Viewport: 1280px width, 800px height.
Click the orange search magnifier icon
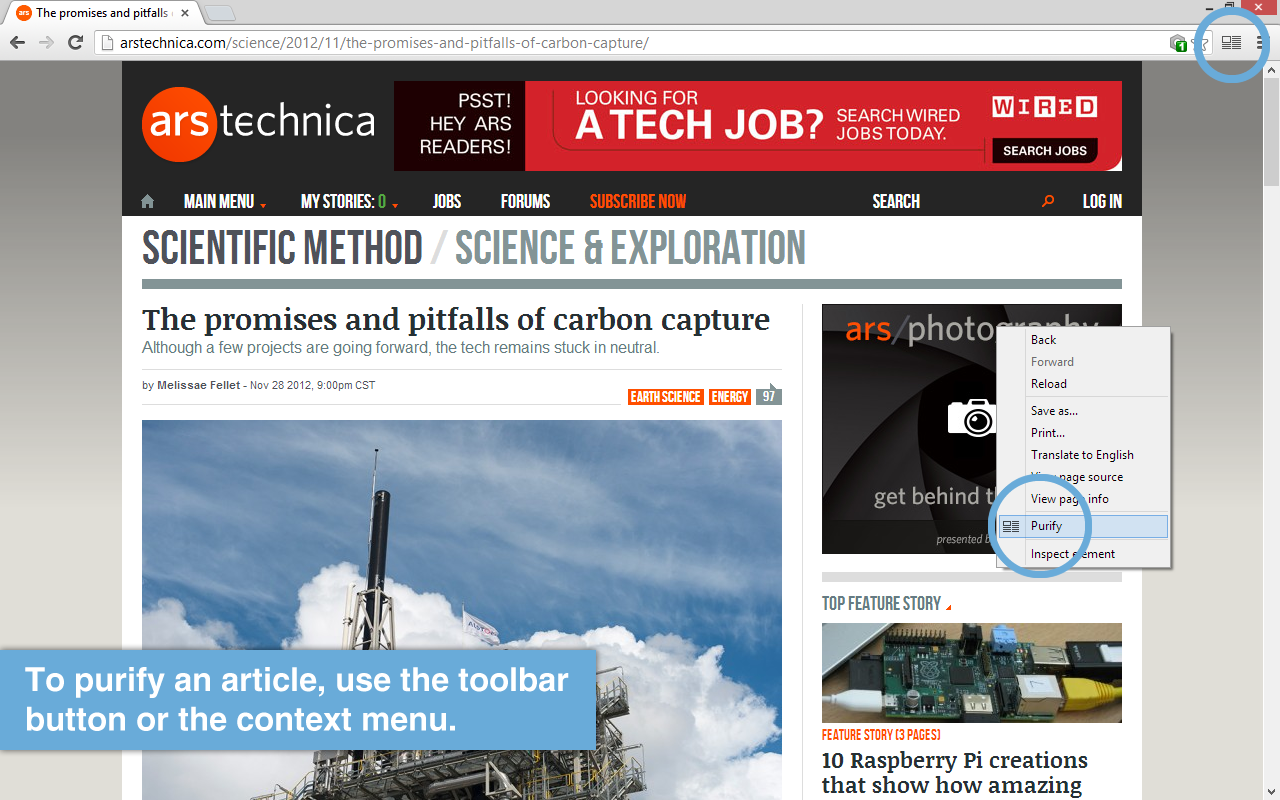[1048, 201]
